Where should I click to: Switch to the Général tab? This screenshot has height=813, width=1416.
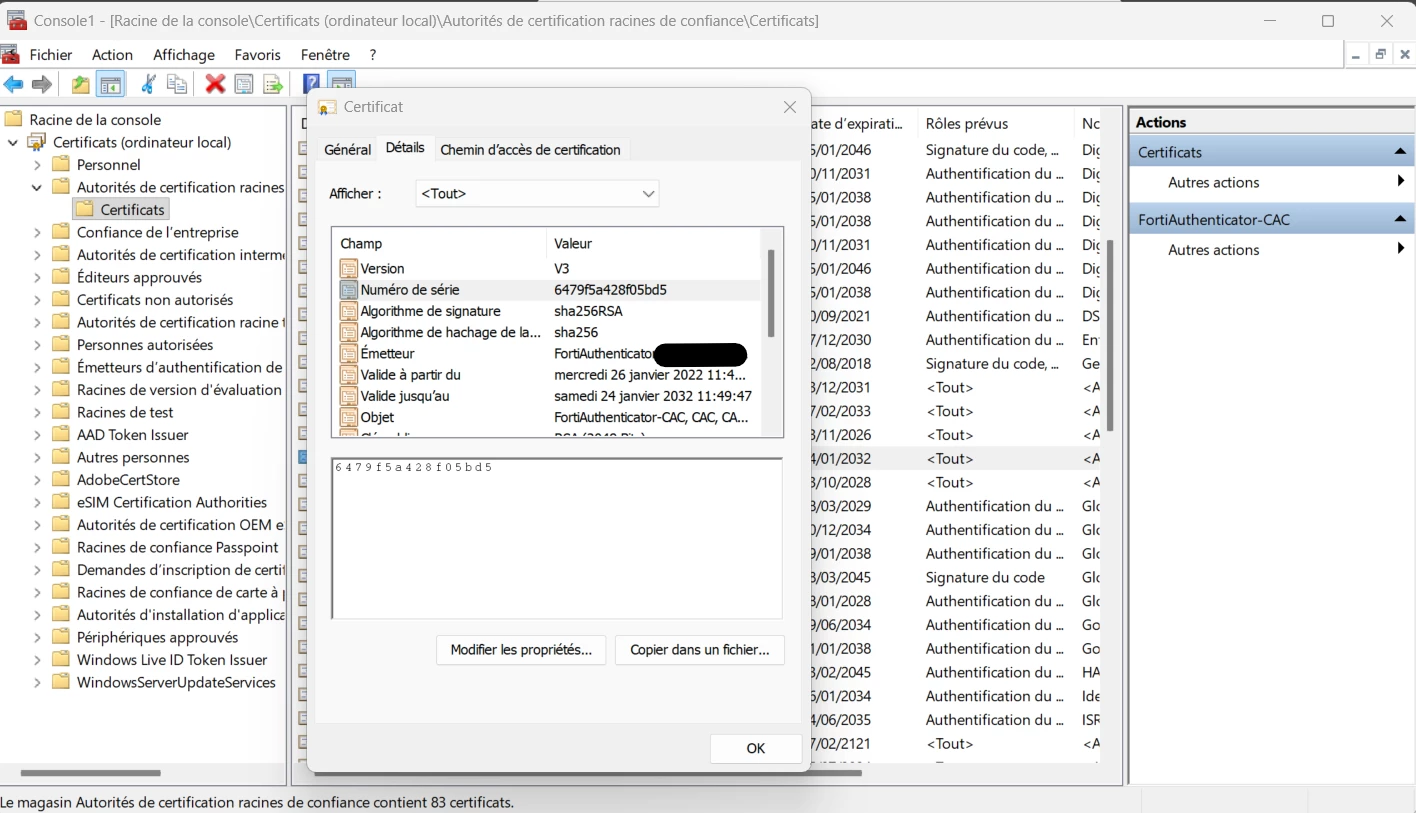point(347,150)
